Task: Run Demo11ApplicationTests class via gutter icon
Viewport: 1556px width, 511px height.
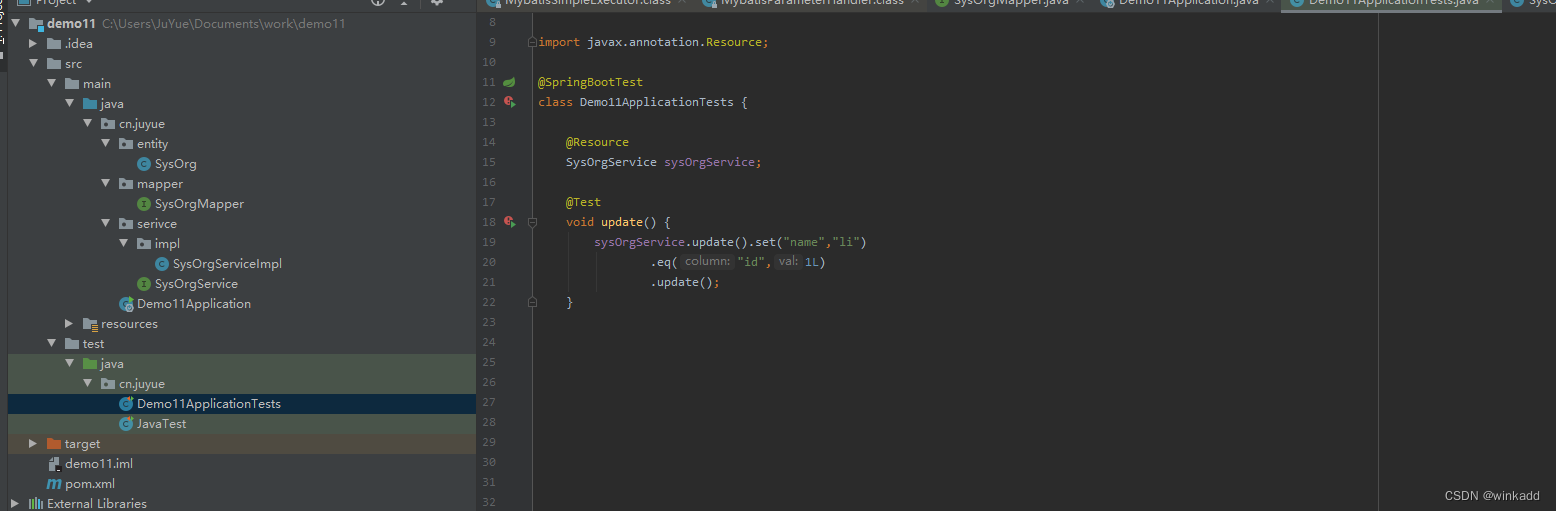Action: click(x=509, y=102)
